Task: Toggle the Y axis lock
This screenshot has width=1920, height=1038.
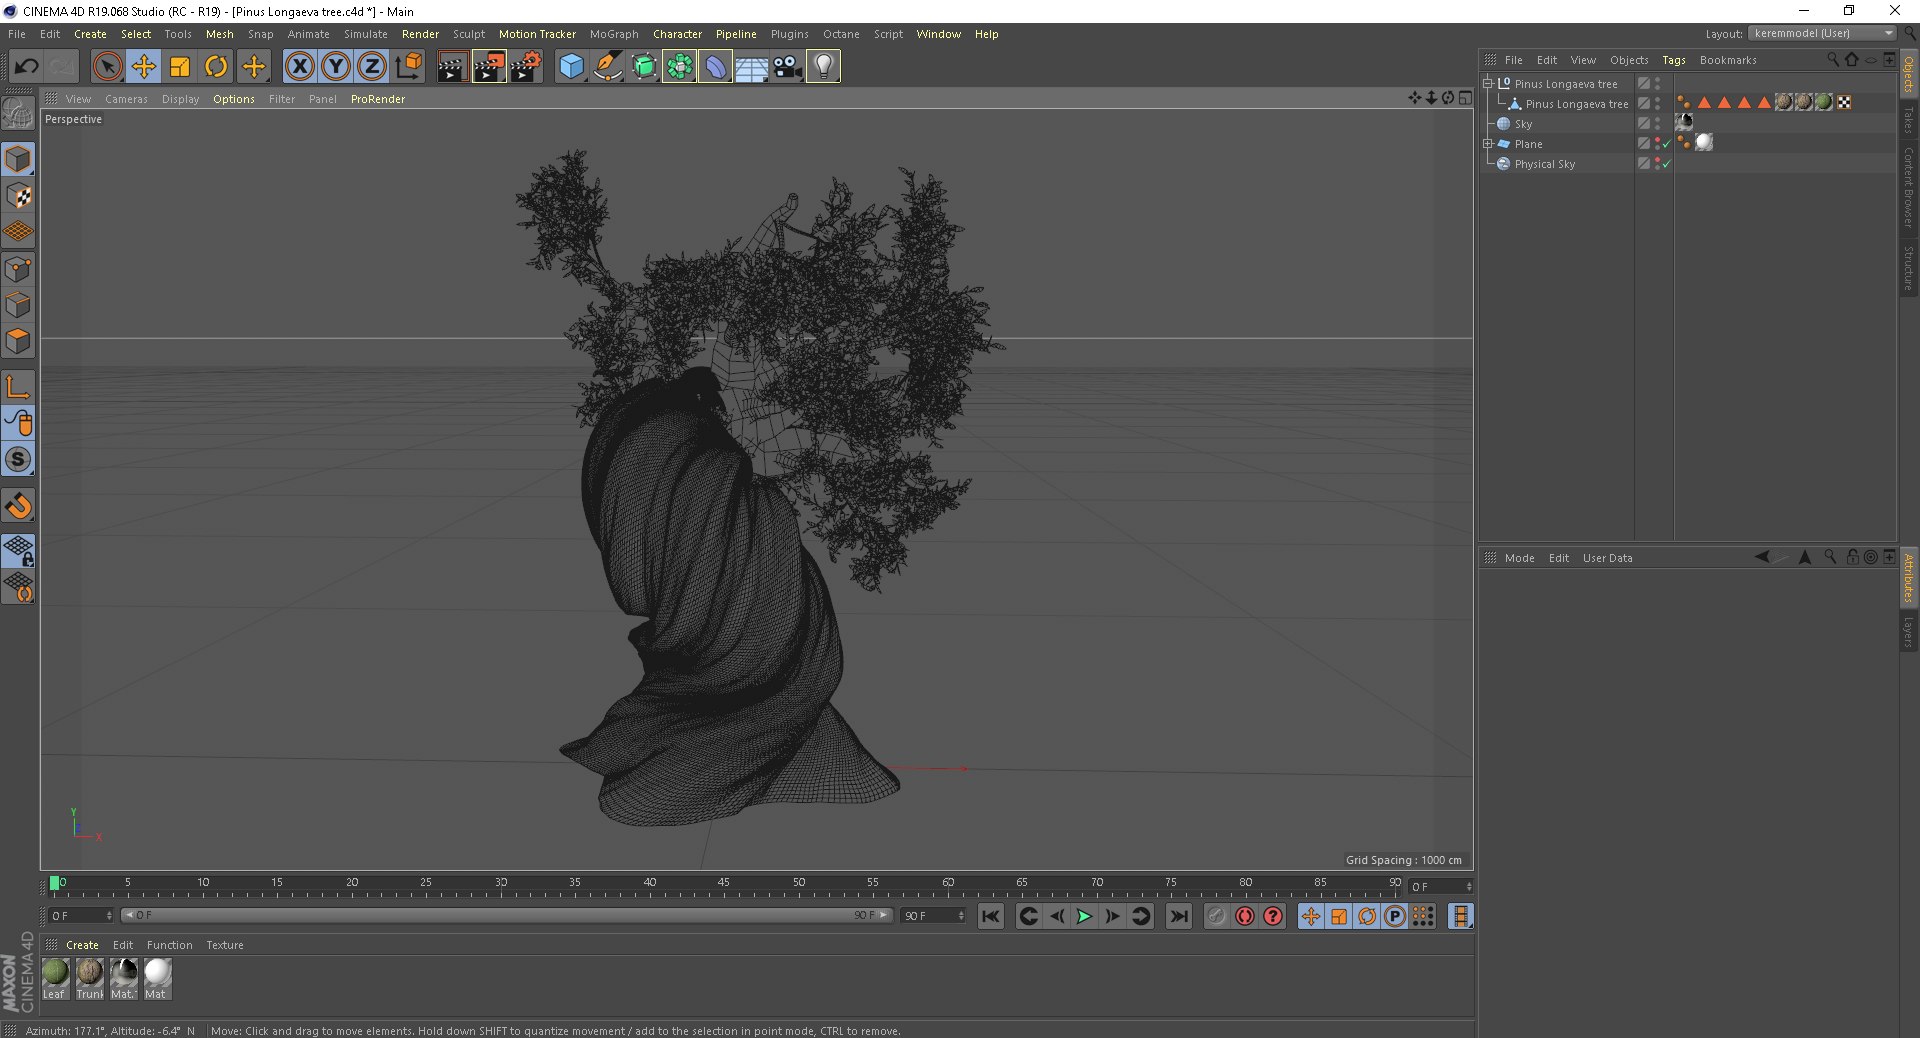Action: pyautogui.click(x=335, y=67)
